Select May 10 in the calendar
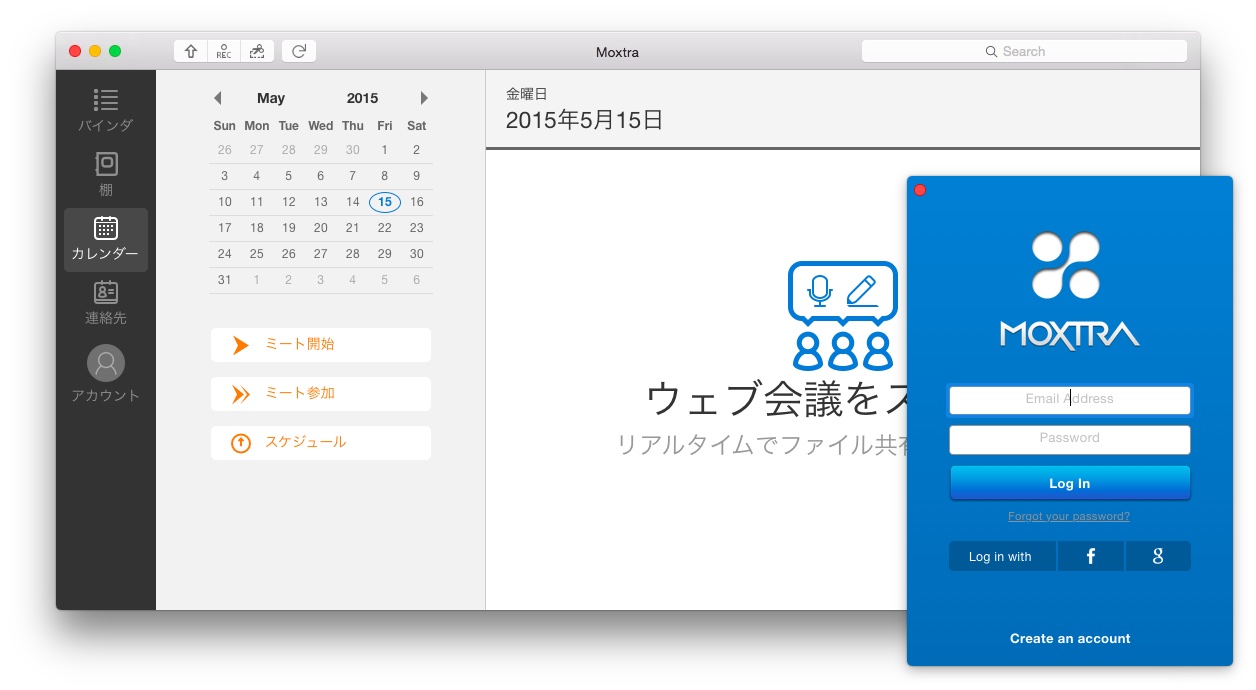Image resolution: width=1256 pixels, height=690 pixels. click(x=225, y=202)
